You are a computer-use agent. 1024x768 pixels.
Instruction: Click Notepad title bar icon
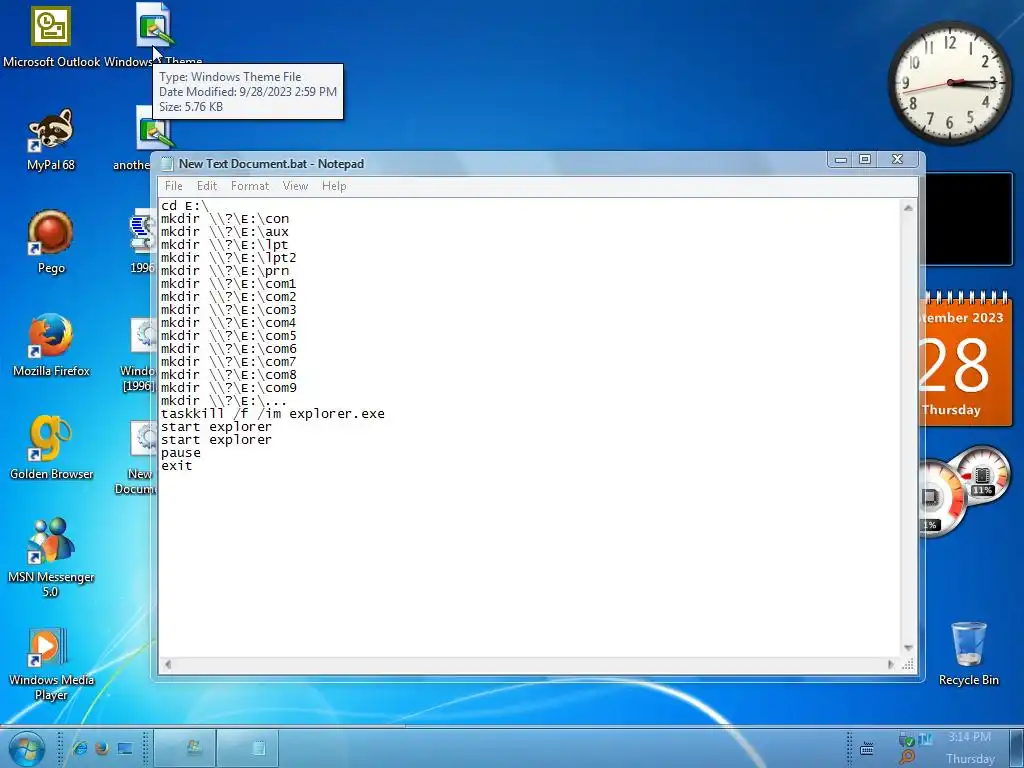coord(167,163)
